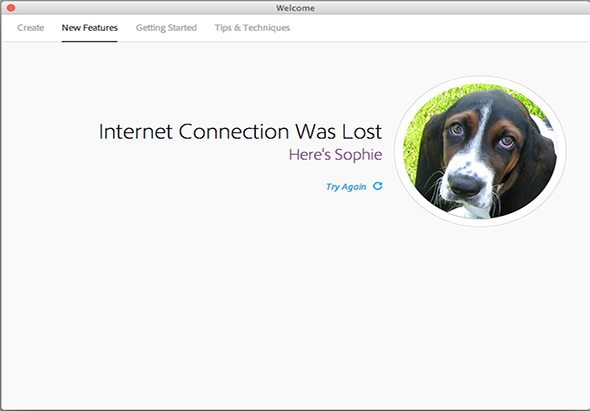This screenshot has width=590, height=411.
Task: Go to the Tips & Techniques tab
Action: pos(252,28)
